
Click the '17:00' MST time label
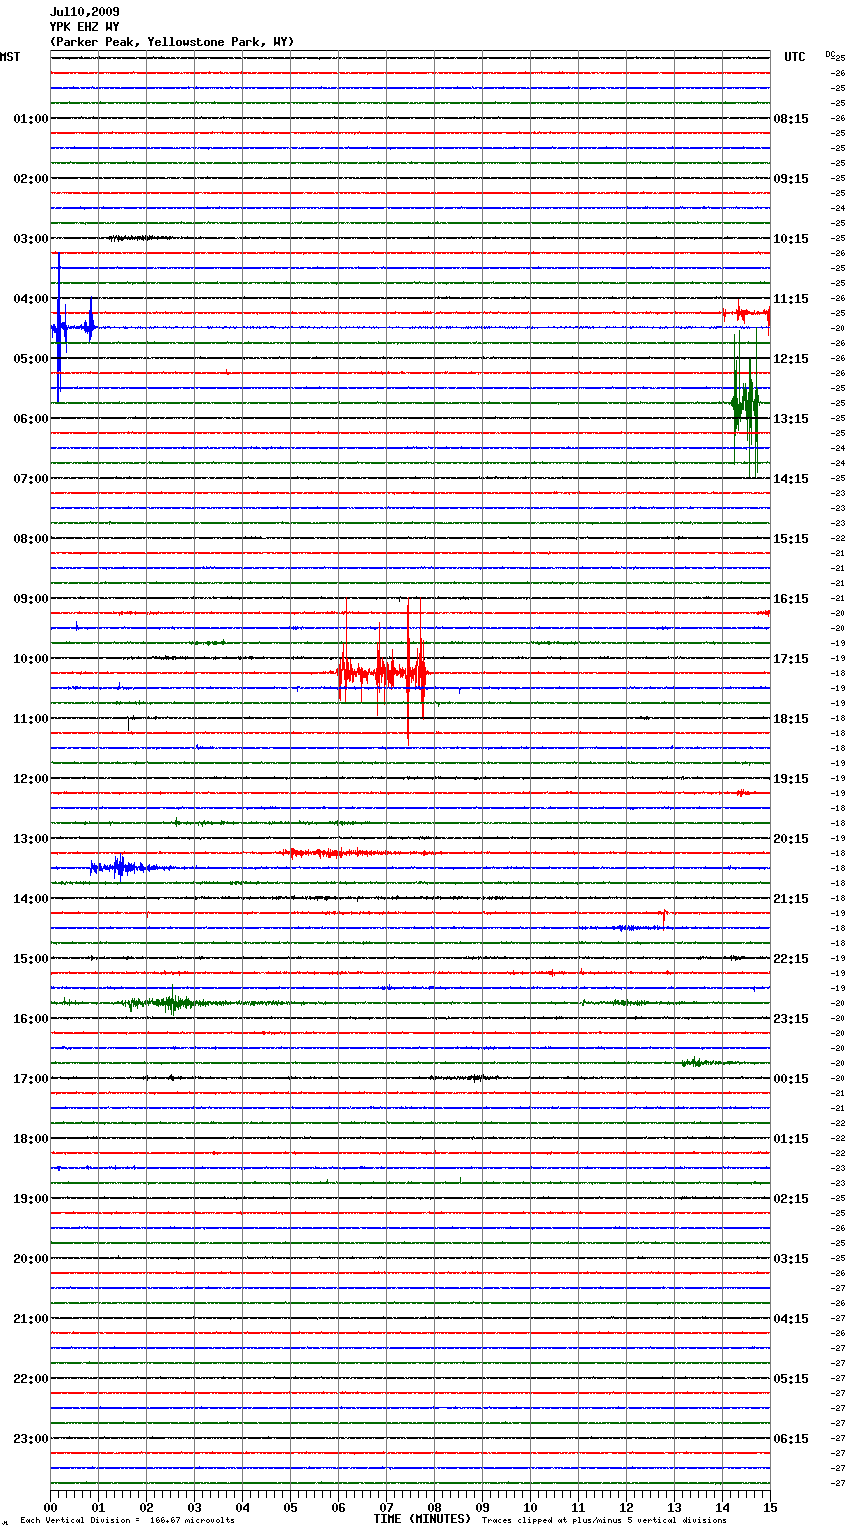point(30,1079)
